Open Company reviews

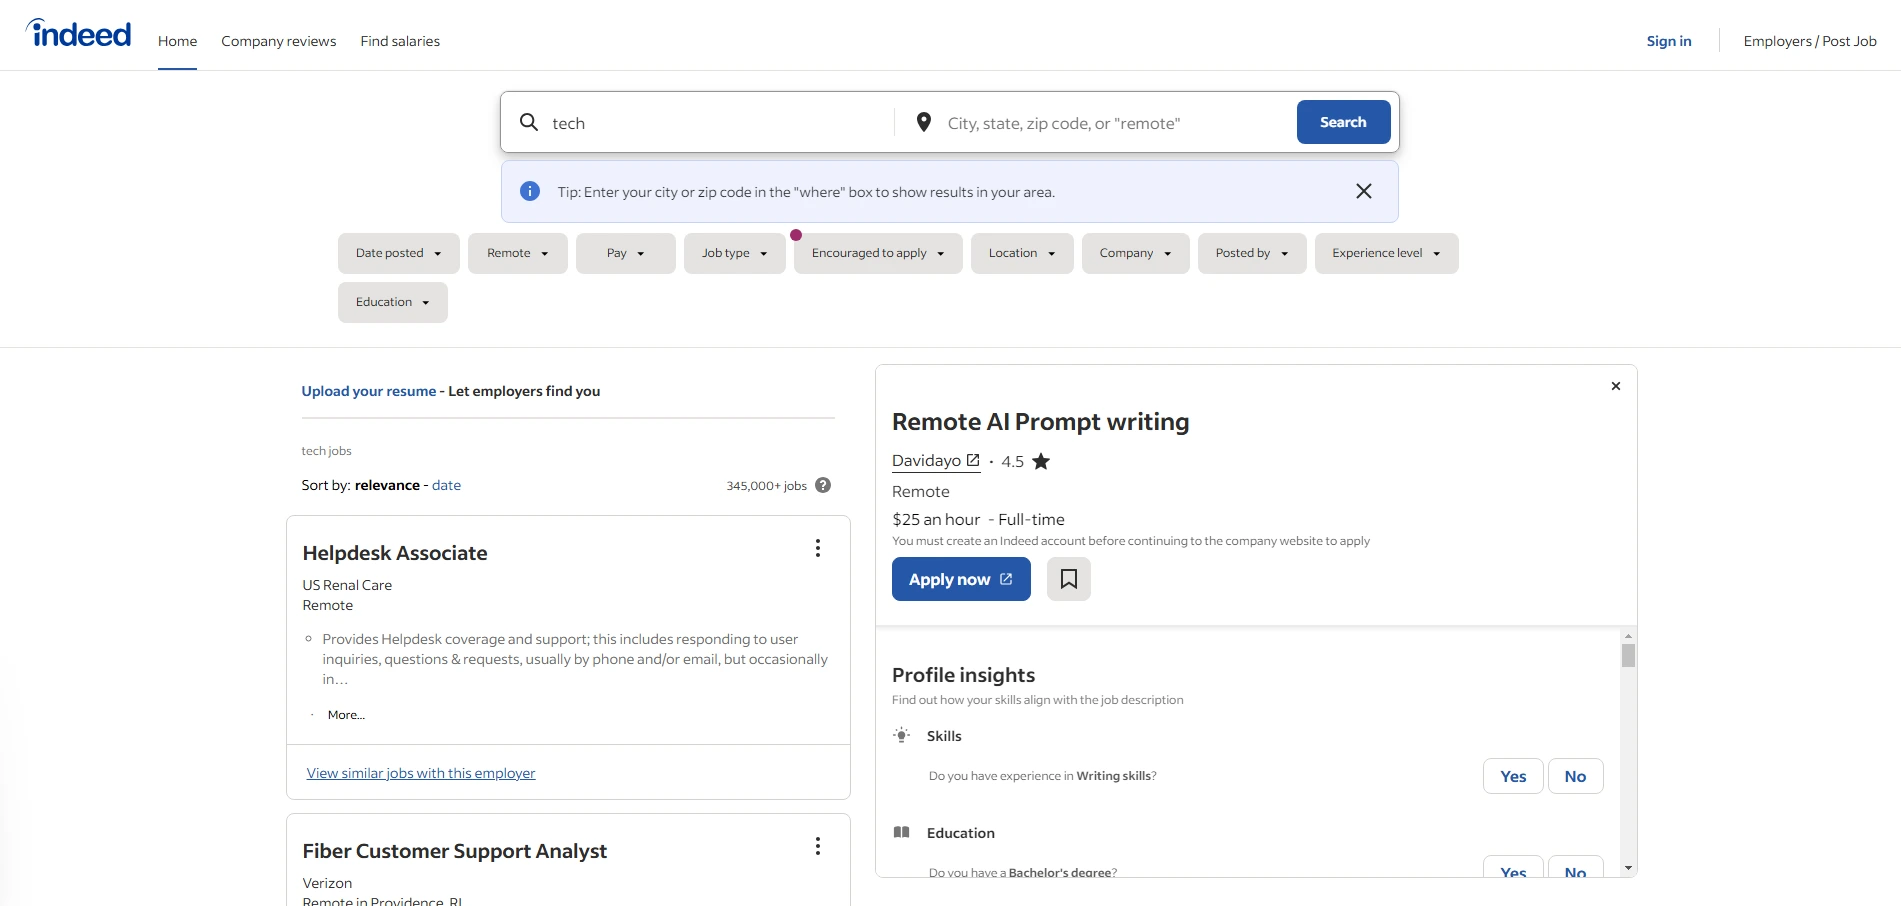pyautogui.click(x=279, y=41)
